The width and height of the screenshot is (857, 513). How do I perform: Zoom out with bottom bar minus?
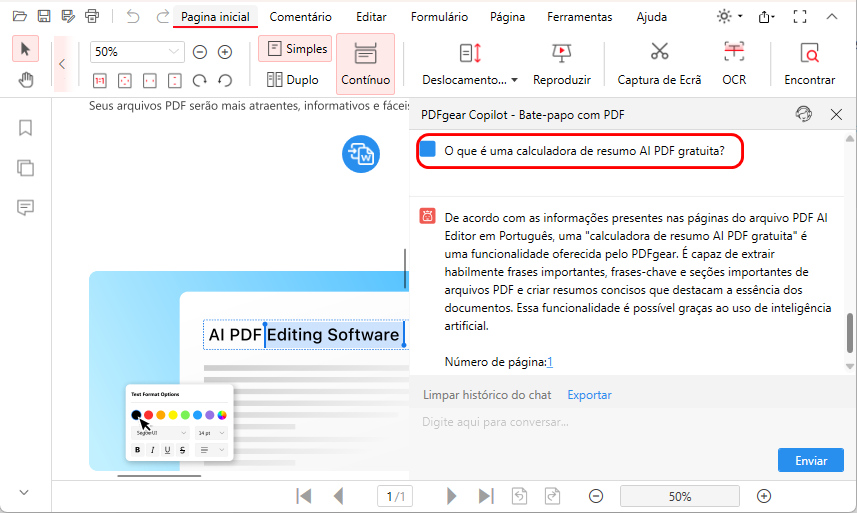[x=596, y=496]
